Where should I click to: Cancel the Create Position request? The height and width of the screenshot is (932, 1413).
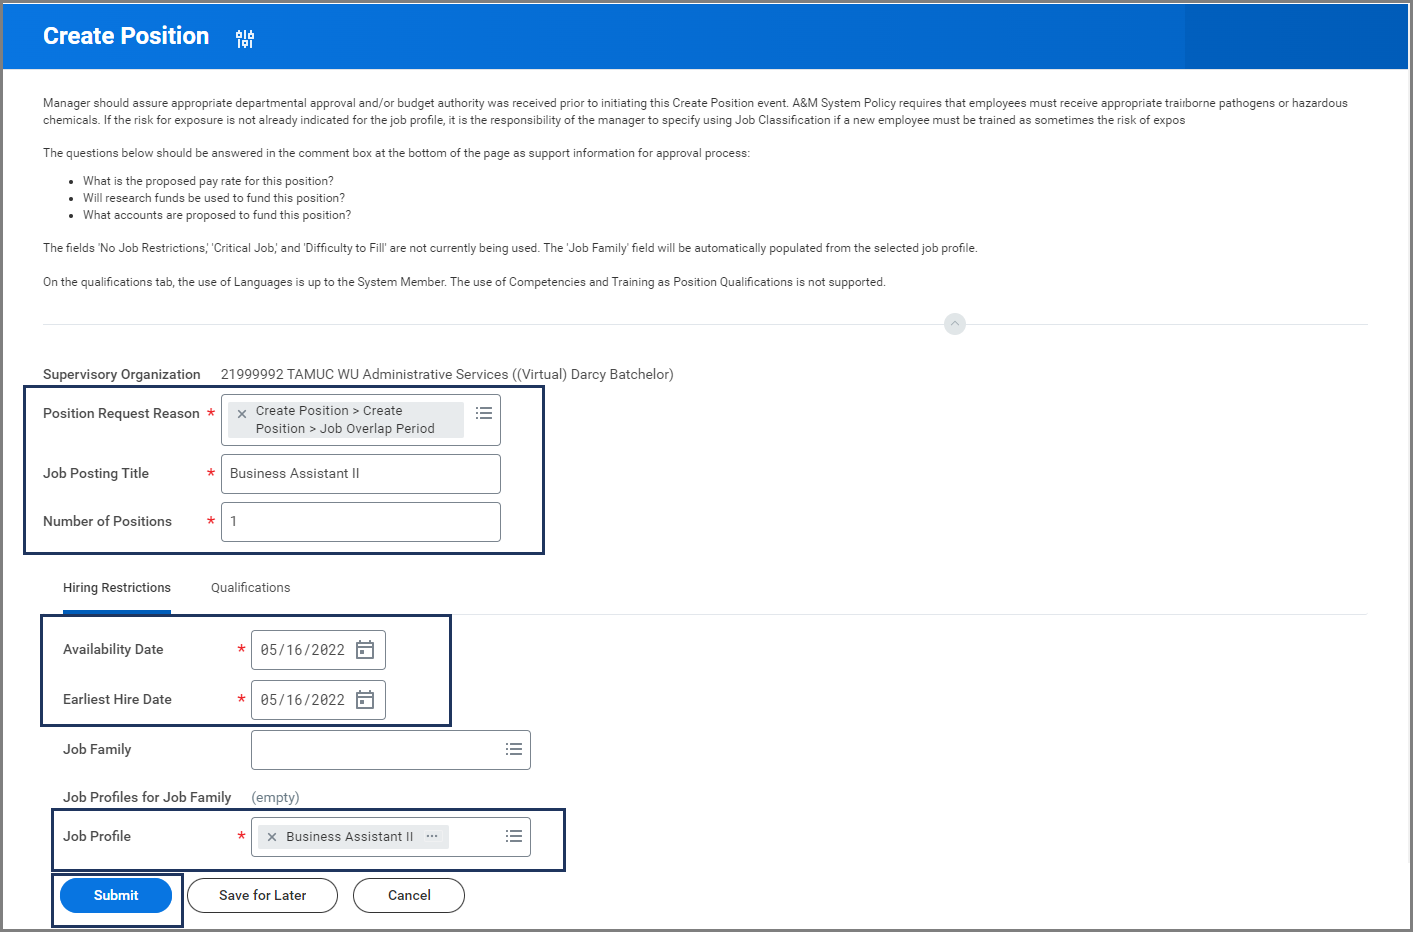[409, 896]
